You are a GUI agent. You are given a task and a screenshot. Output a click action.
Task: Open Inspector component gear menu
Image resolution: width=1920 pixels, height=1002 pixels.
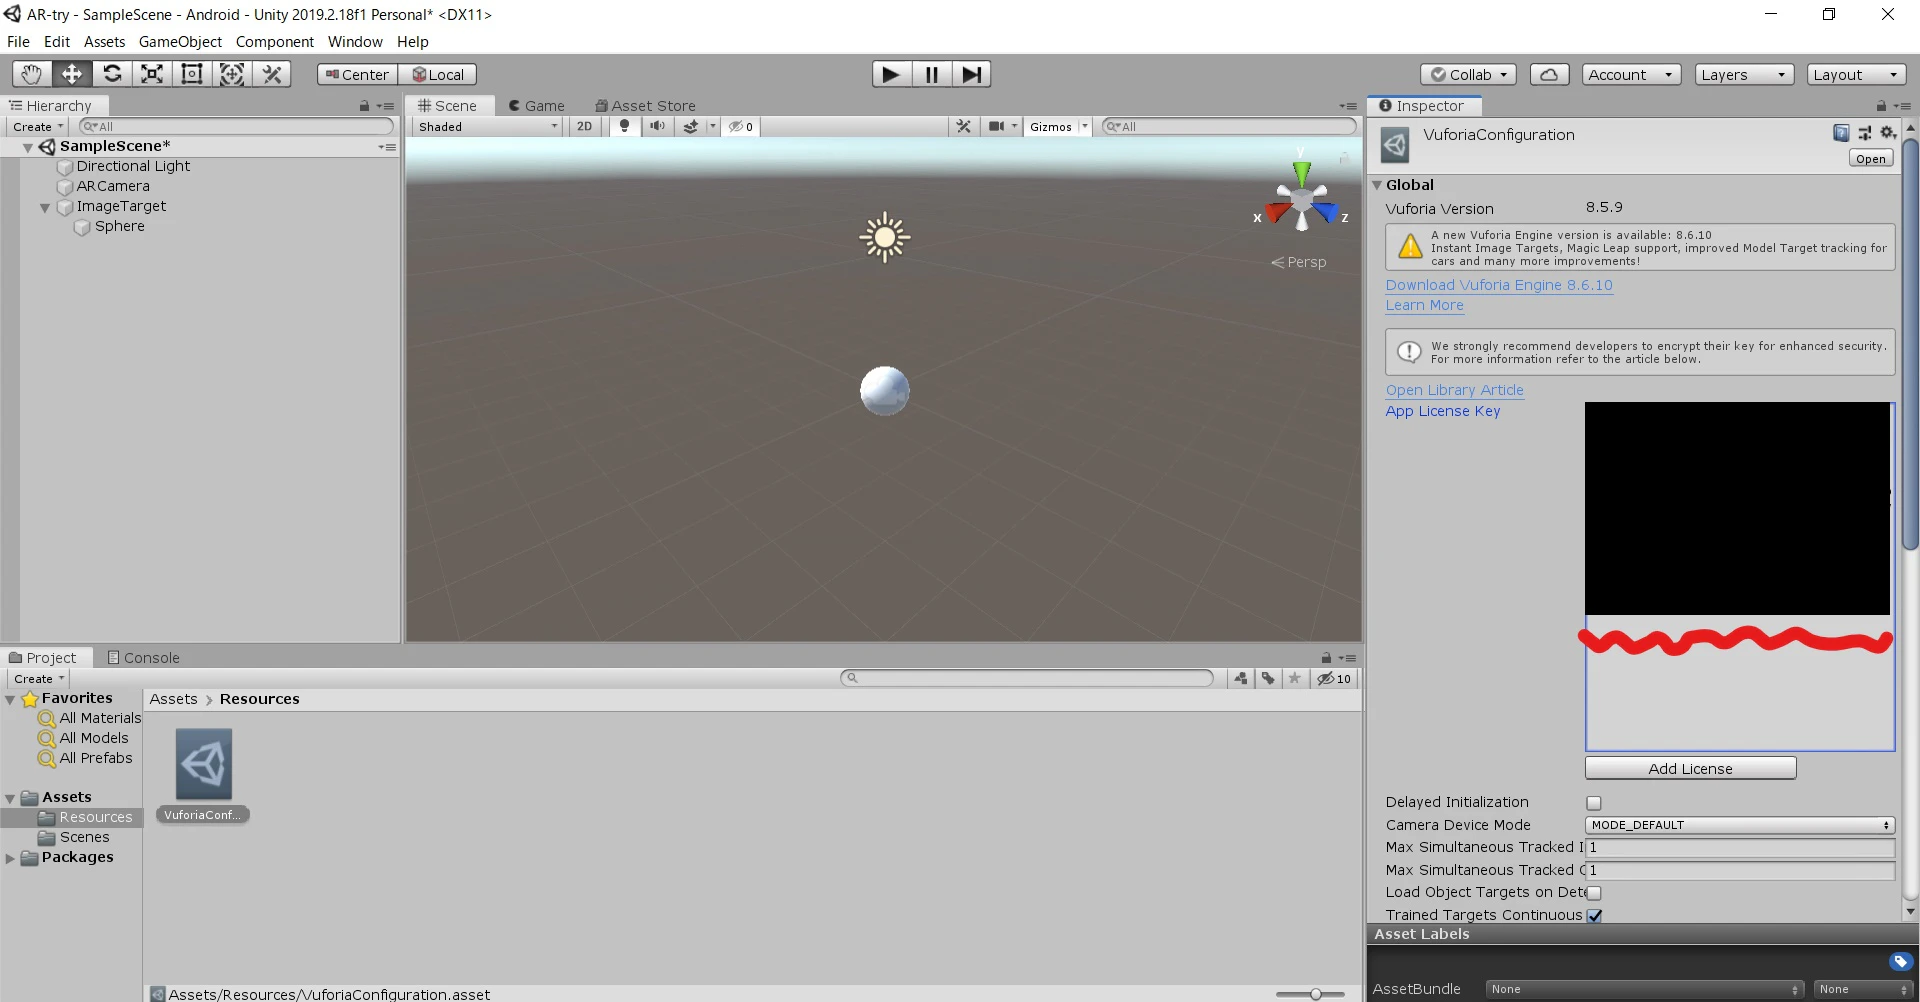tap(1888, 133)
